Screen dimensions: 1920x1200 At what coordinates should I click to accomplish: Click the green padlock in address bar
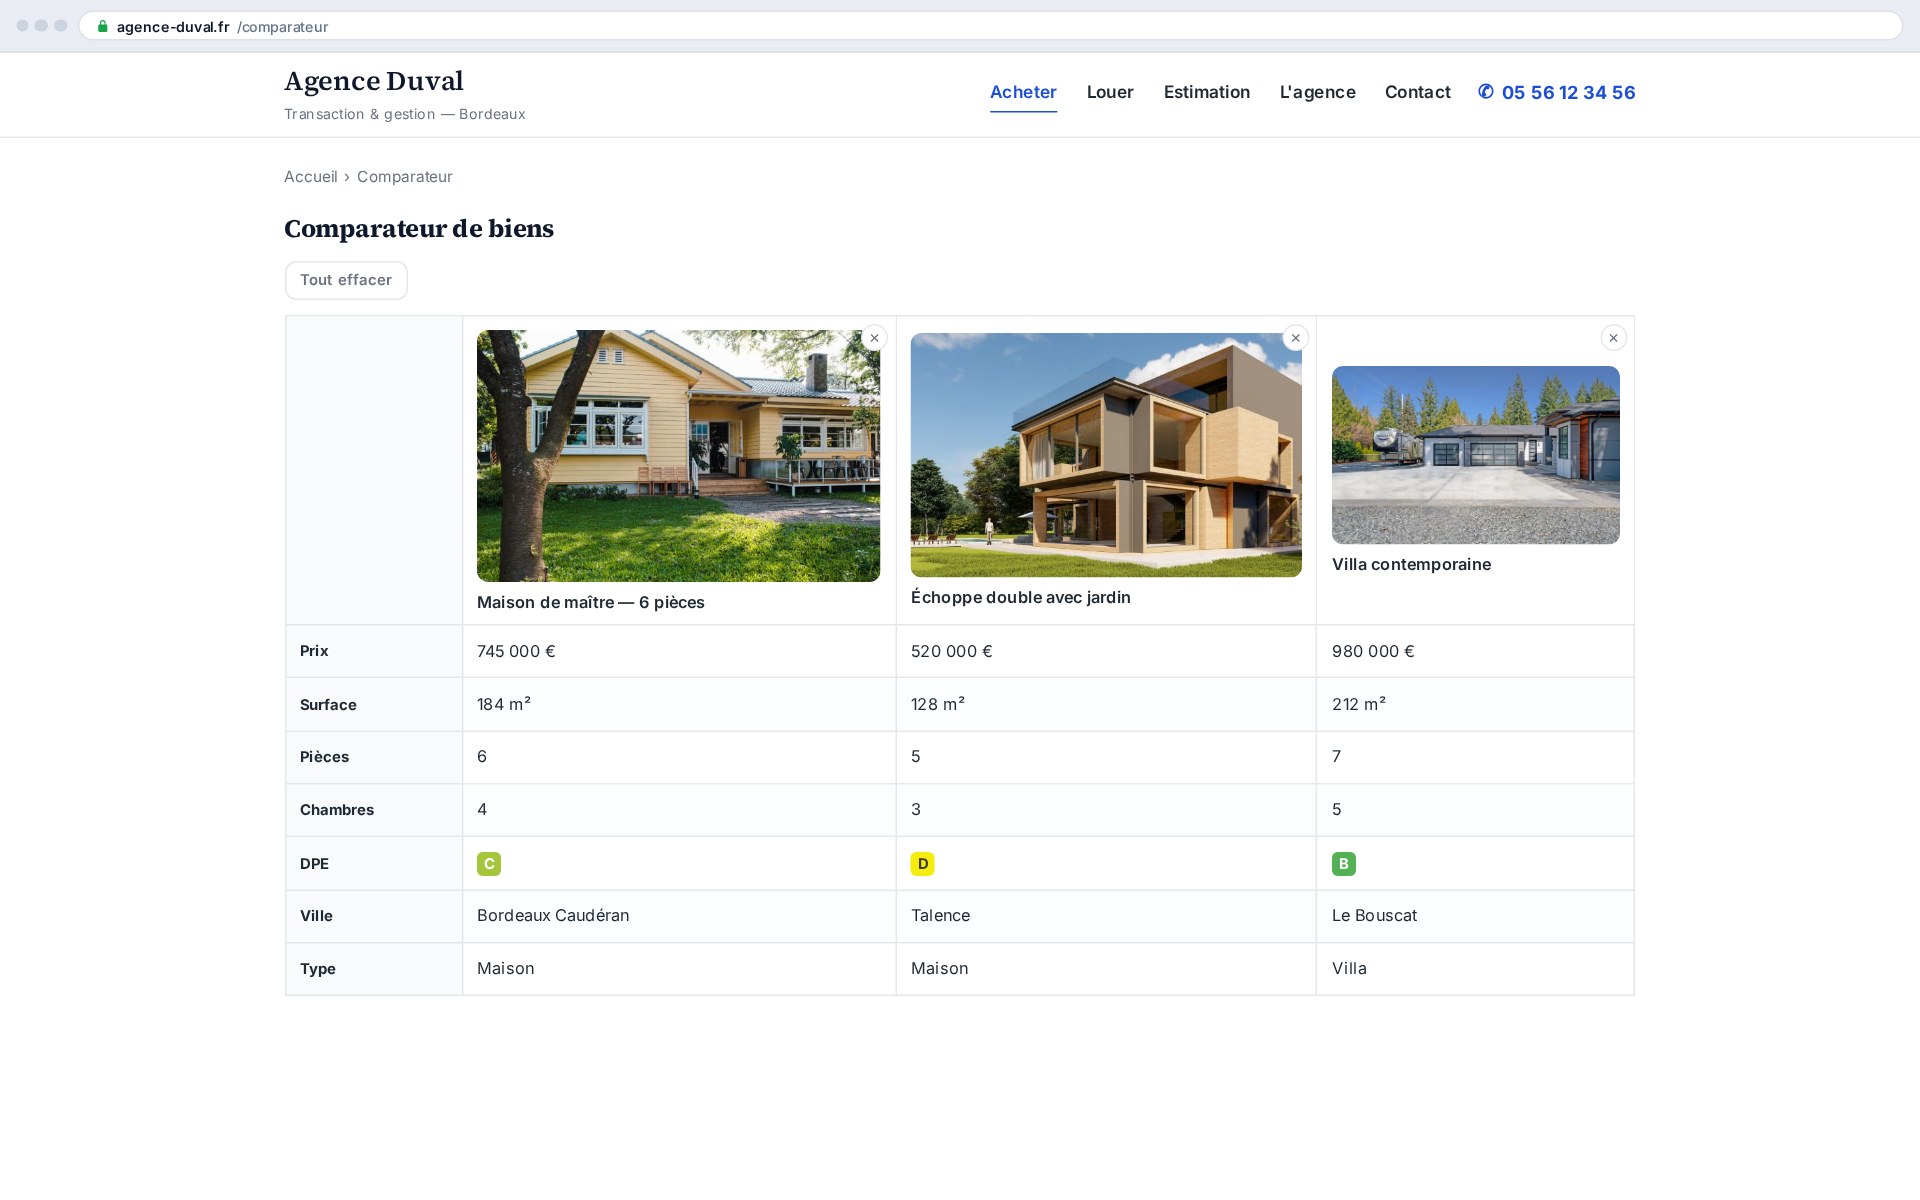pyautogui.click(x=102, y=27)
